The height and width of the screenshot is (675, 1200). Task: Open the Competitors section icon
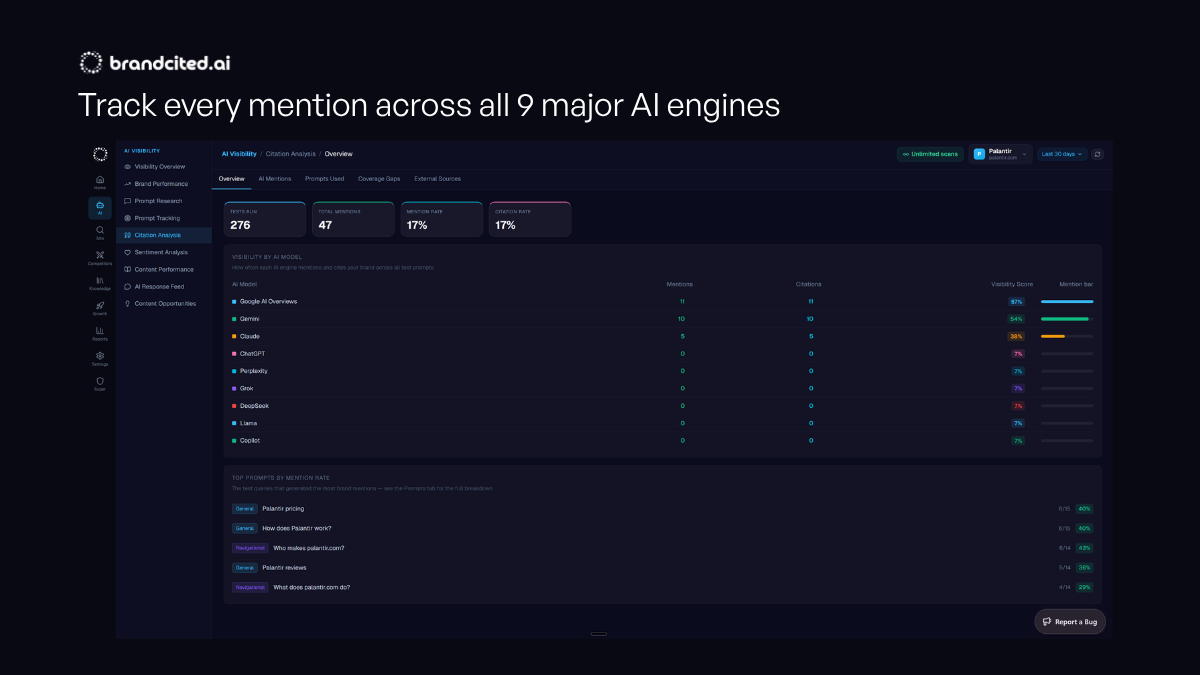click(100, 257)
